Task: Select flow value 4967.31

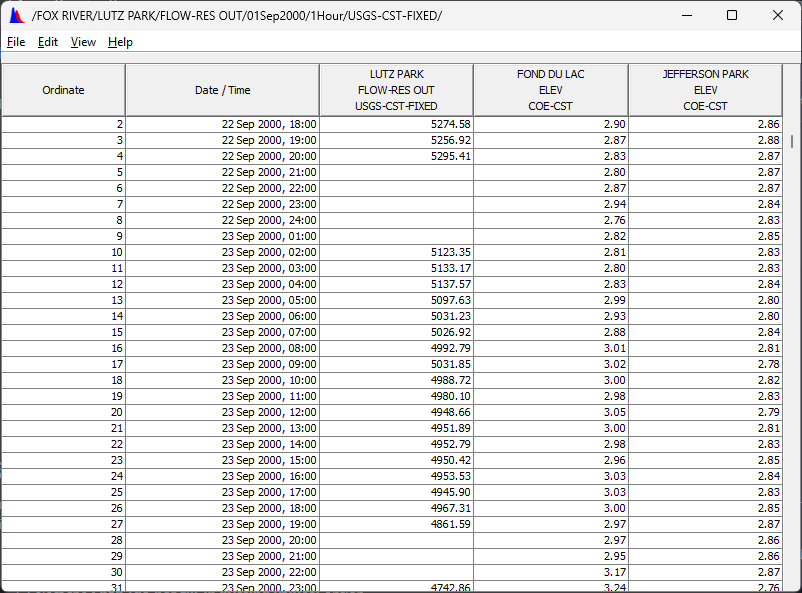Action: tap(396, 508)
